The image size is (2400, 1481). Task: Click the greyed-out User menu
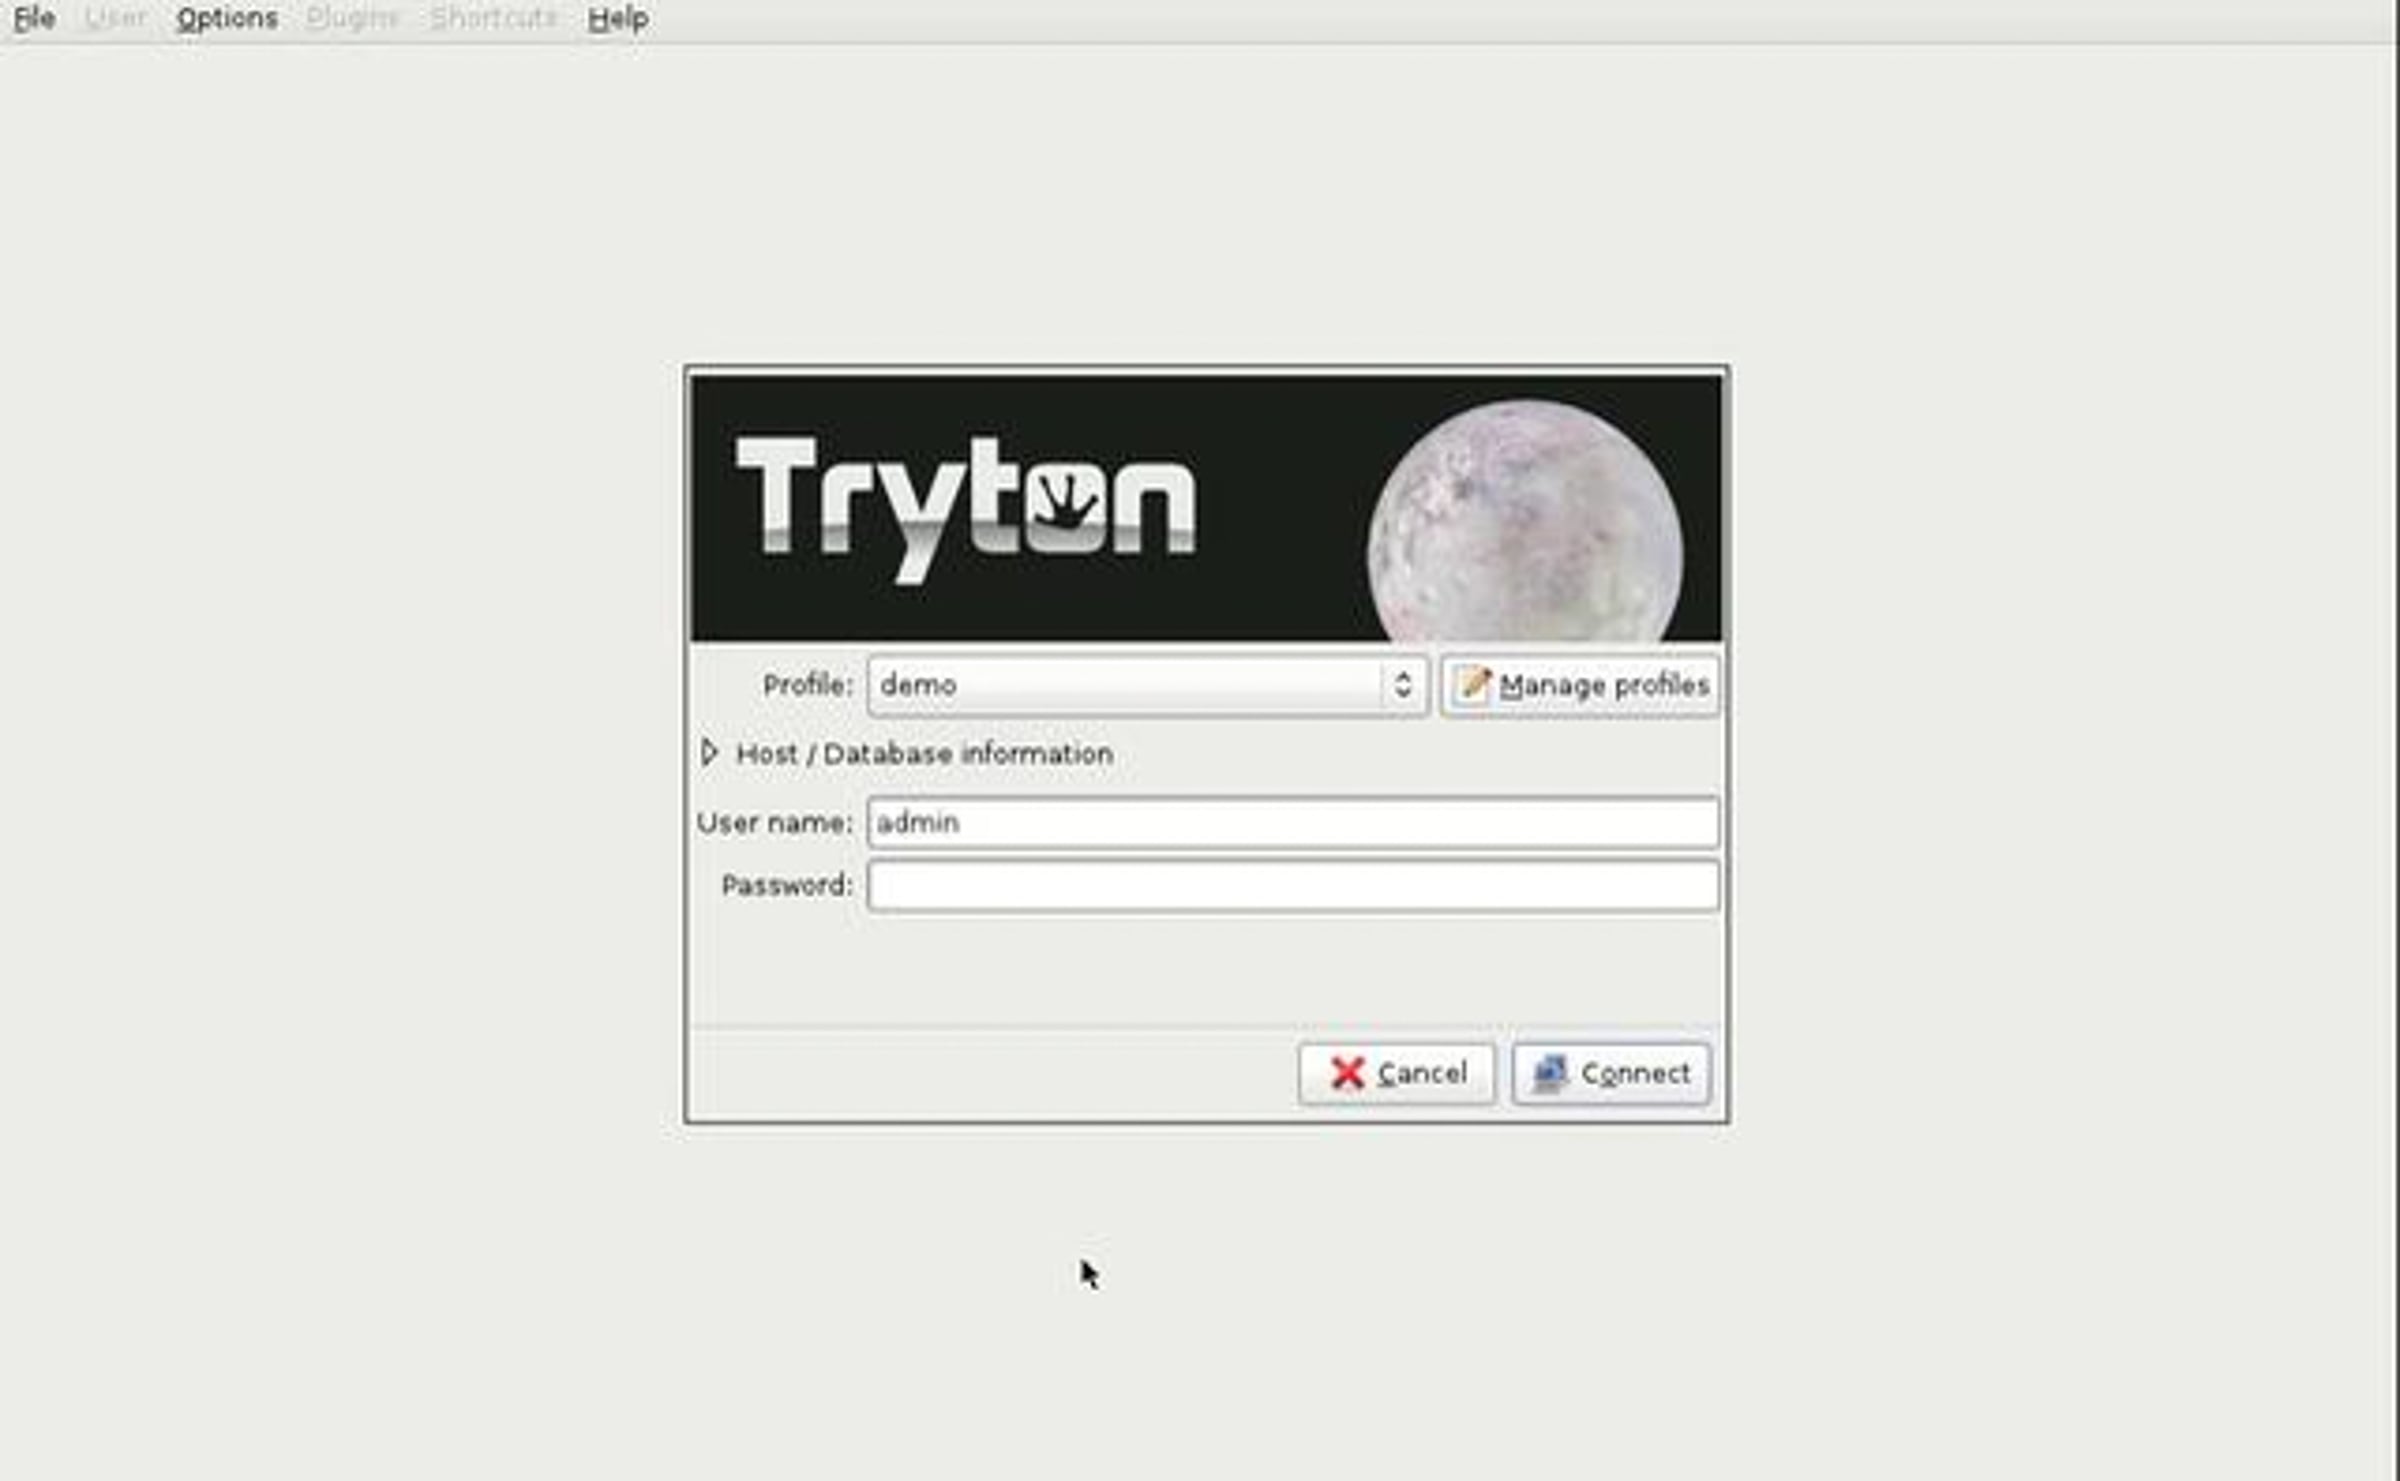click(116, 18)
